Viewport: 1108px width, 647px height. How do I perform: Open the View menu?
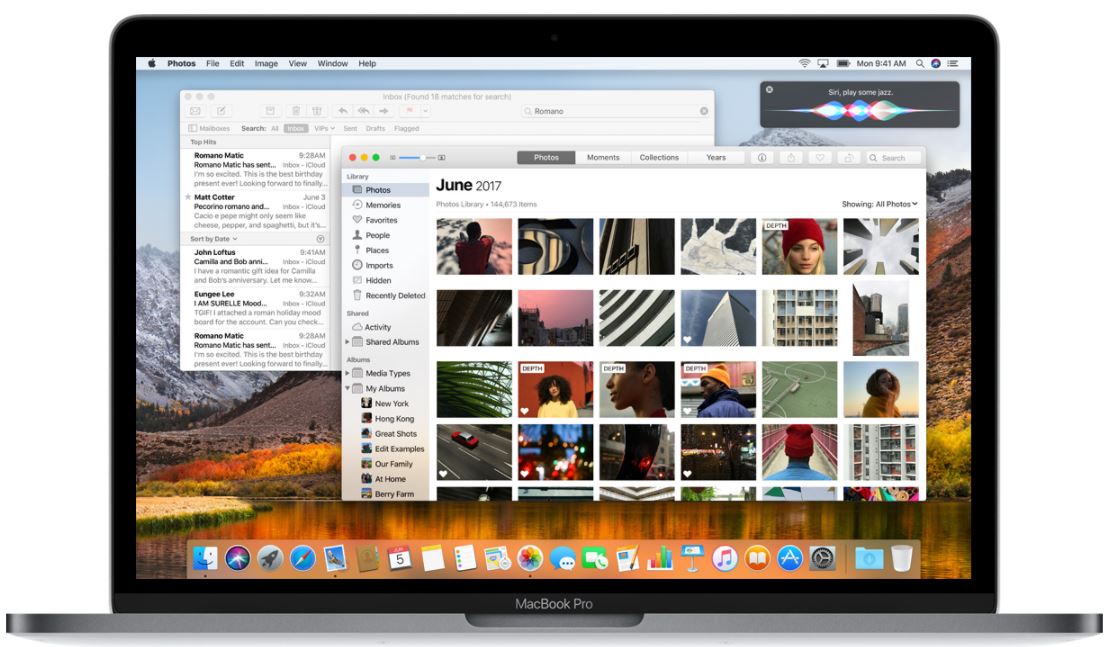point(297,64)
